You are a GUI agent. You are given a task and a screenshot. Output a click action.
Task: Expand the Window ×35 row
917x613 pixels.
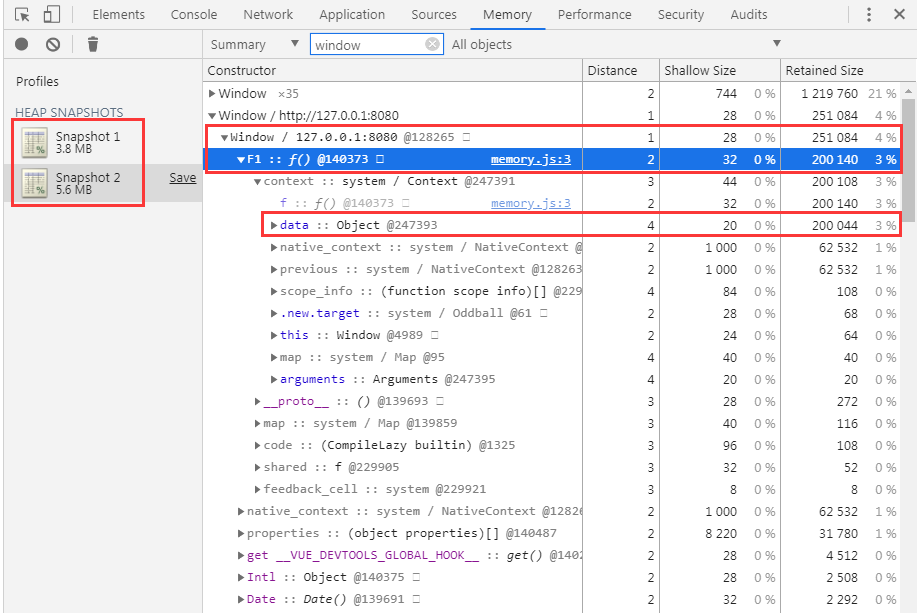coord(212,94)
